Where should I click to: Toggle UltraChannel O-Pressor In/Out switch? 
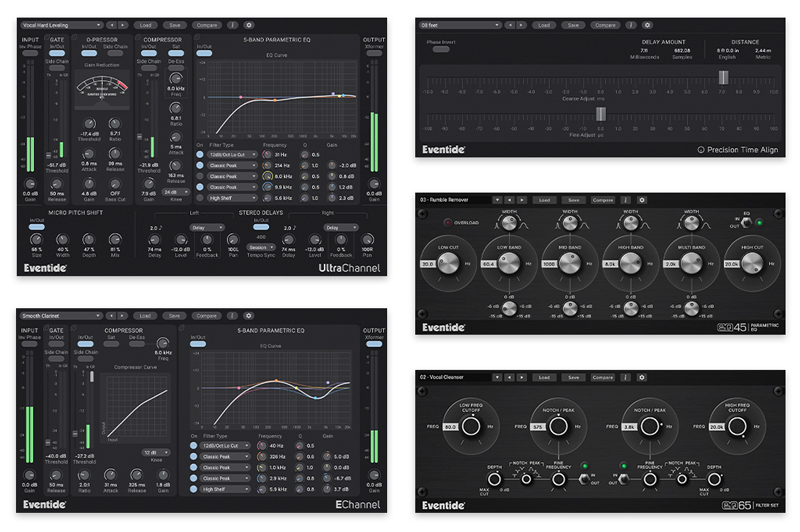tap(89, 53)
